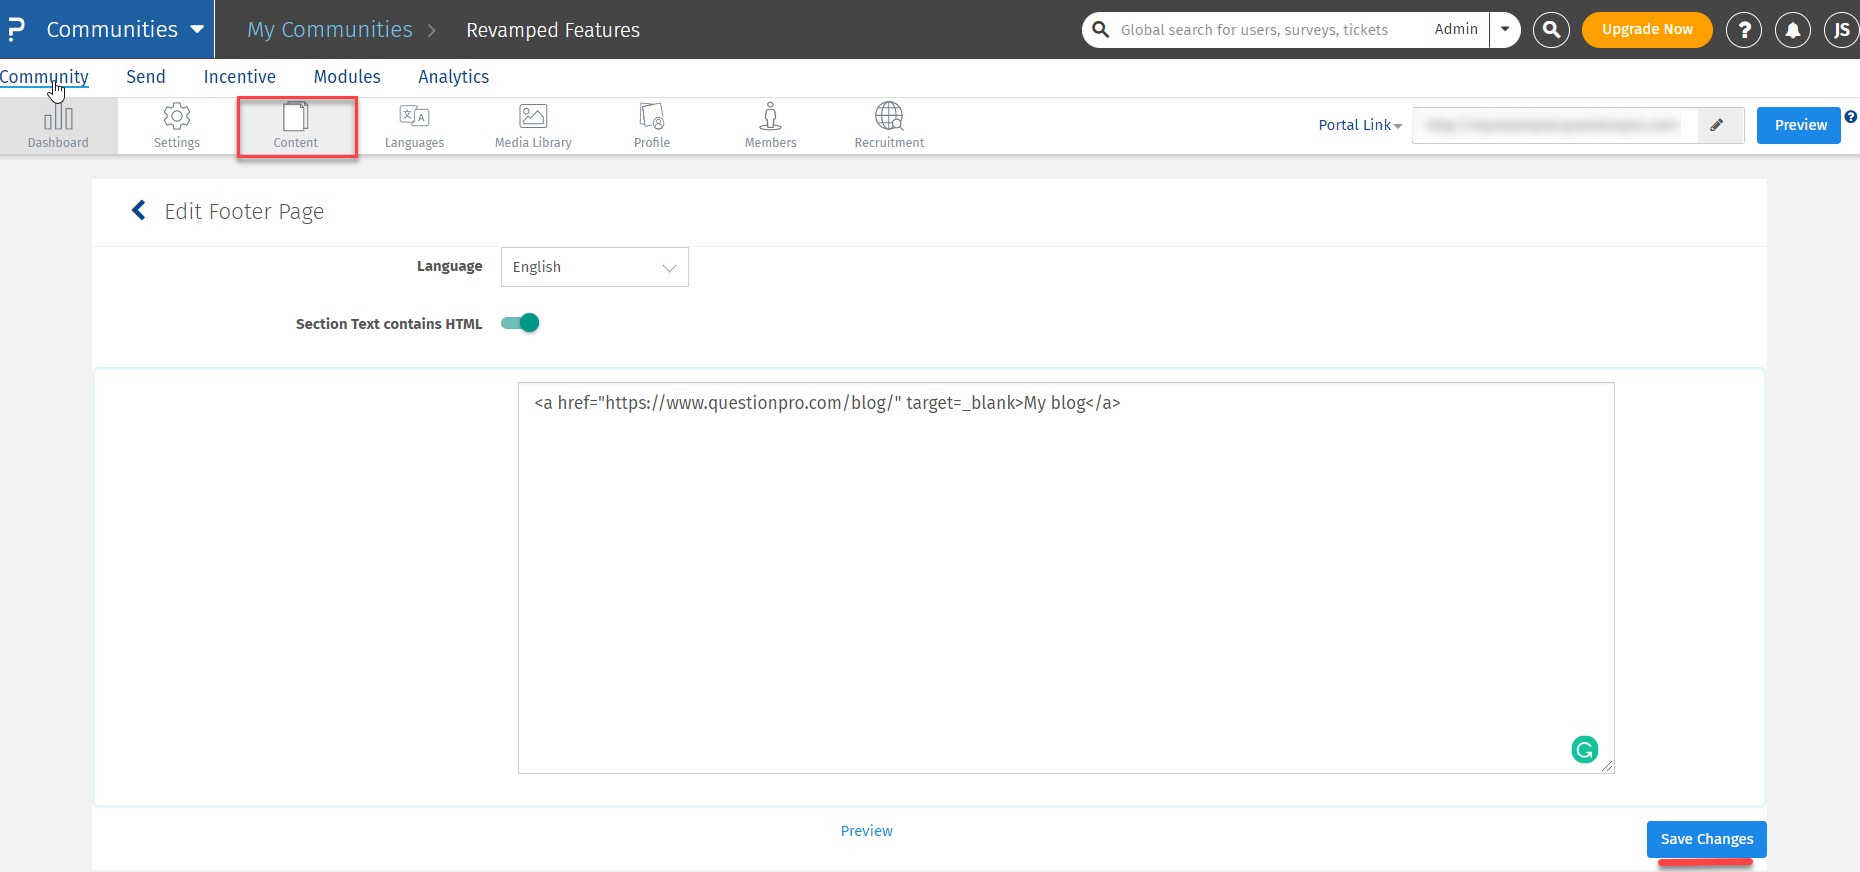Grab the text area resize handle
This screenshot has width=1860, height=872.
click(x=1607, y=766)
